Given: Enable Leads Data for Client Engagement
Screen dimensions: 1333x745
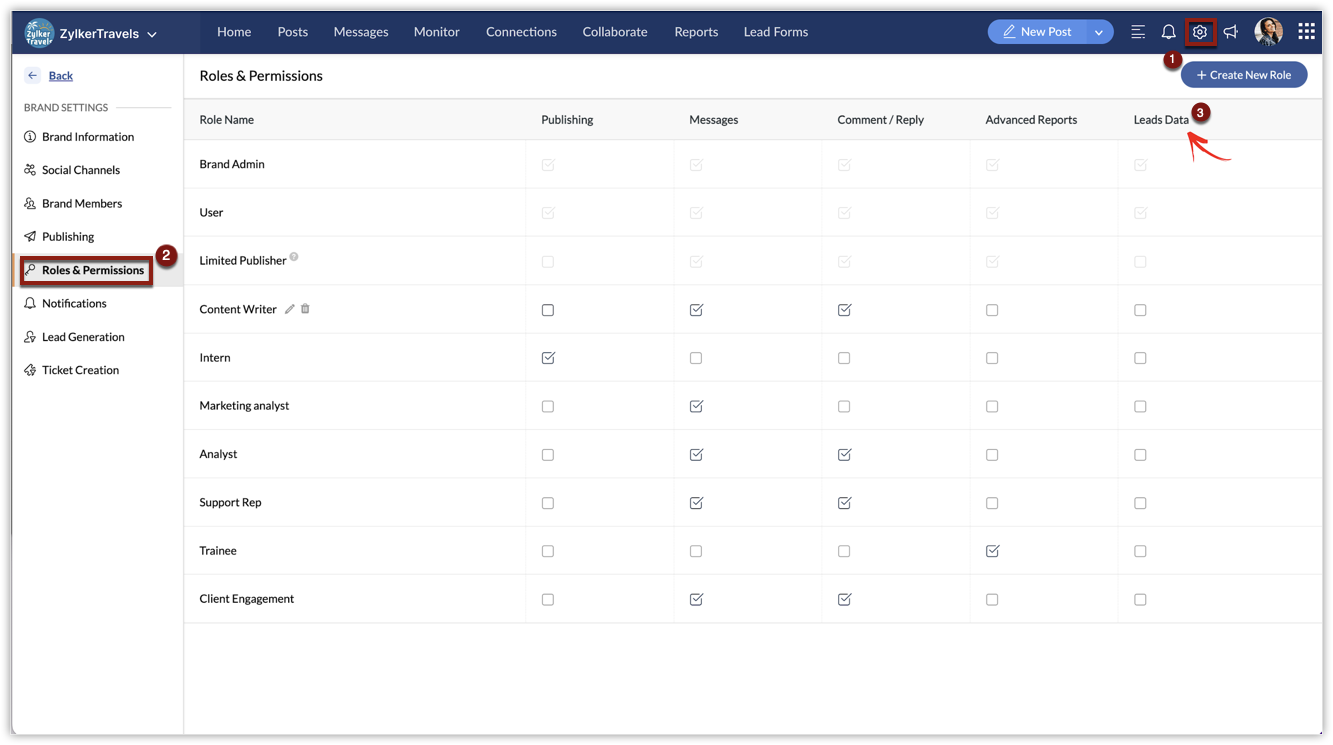Looking at the screenshot, I should click(x=1140, y=600).
